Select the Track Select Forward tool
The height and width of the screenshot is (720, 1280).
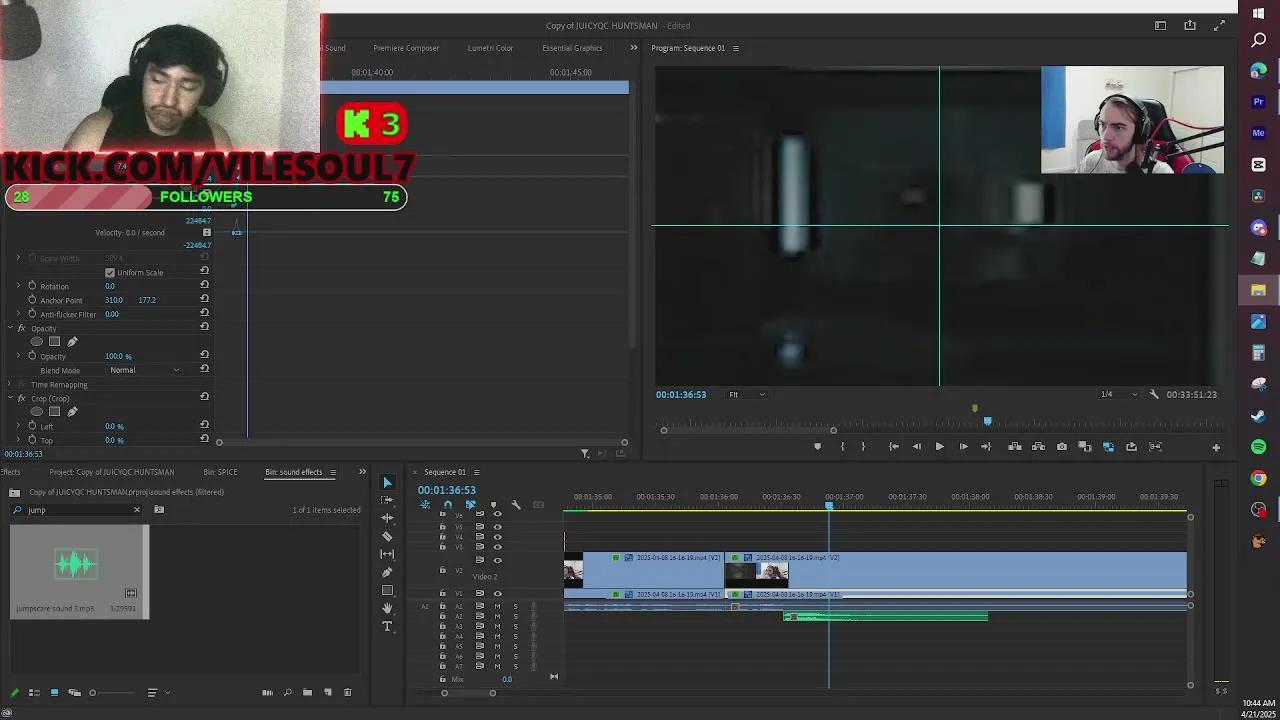pos(387,500)
